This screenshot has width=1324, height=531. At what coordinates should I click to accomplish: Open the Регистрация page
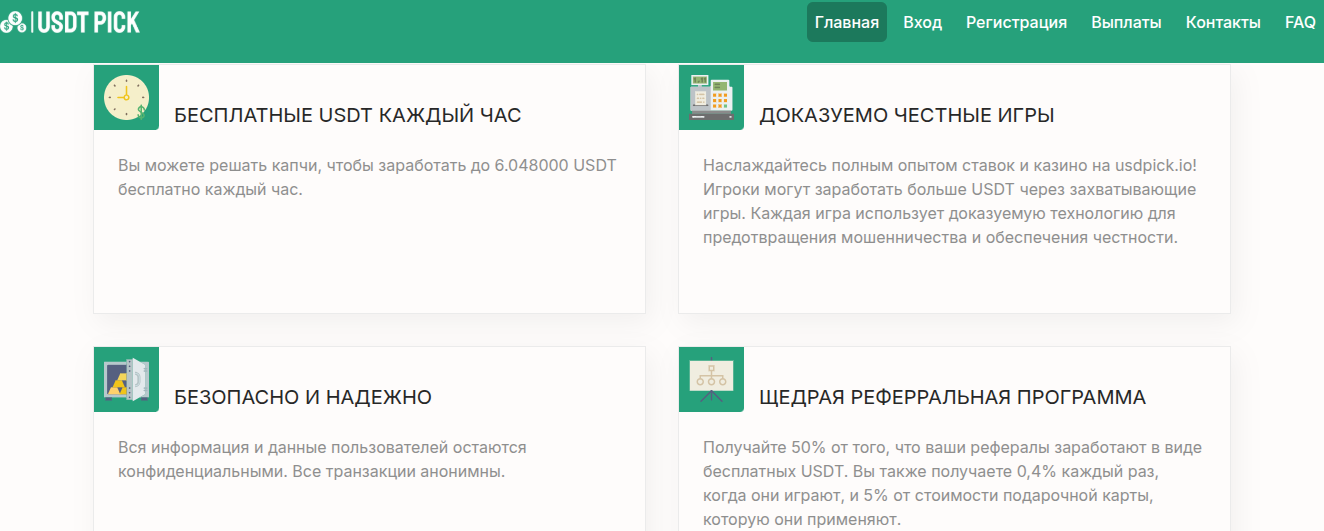pos(1016,22)
